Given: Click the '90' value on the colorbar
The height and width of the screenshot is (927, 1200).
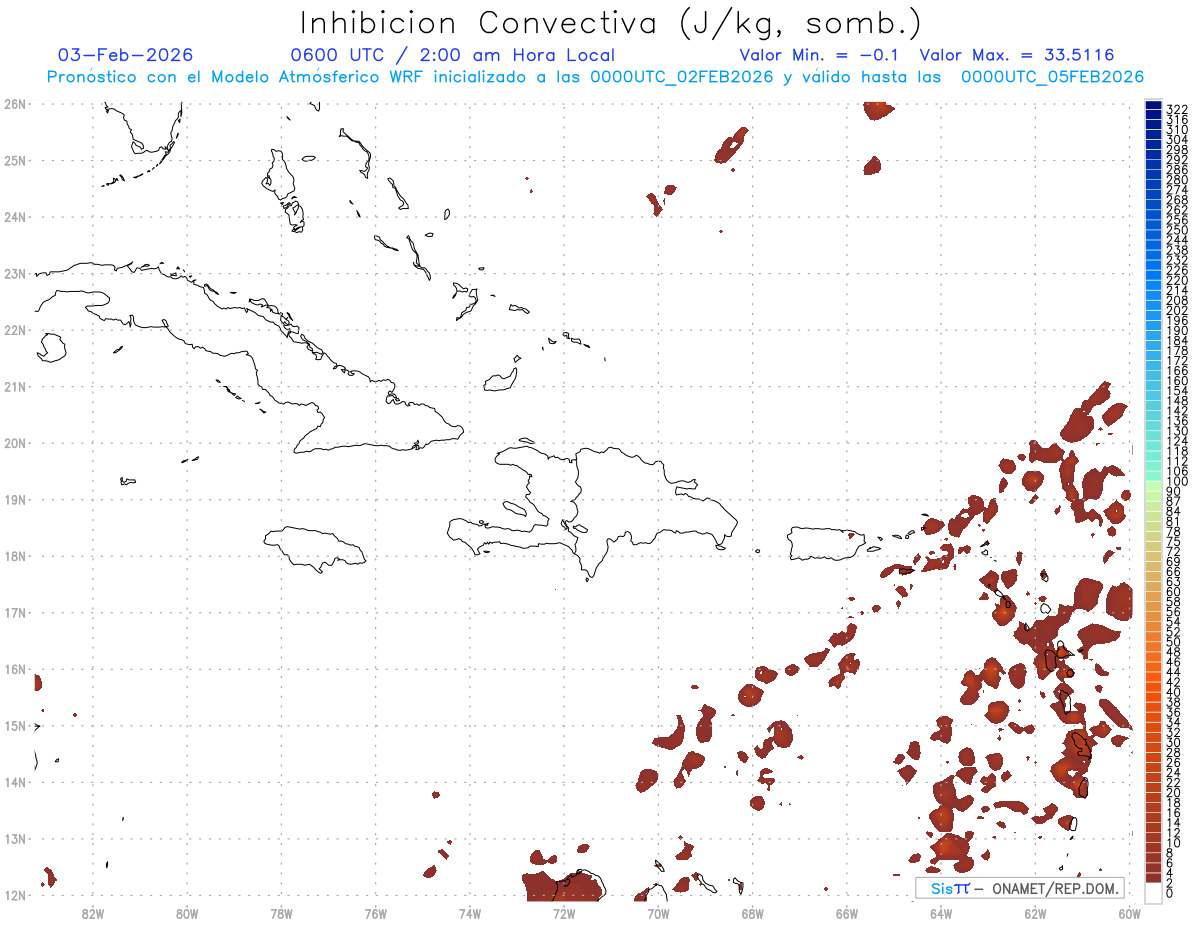Looking at the screenshot, I should 1173,491.
